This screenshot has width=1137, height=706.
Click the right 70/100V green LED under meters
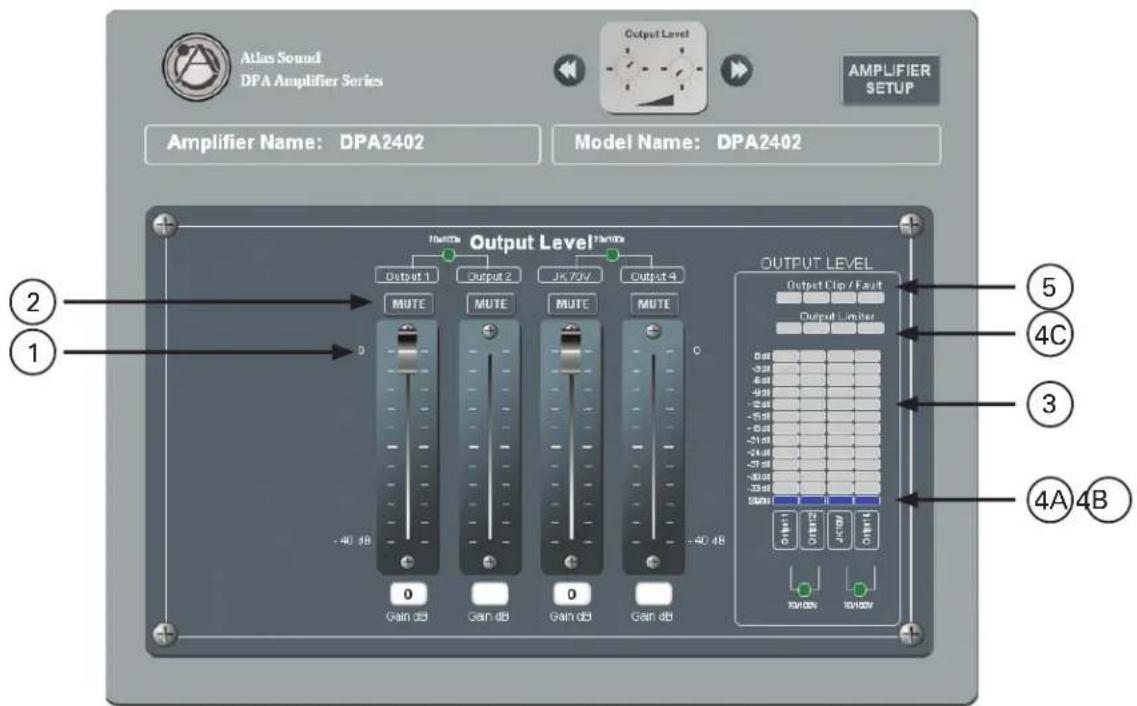[860, 589]
